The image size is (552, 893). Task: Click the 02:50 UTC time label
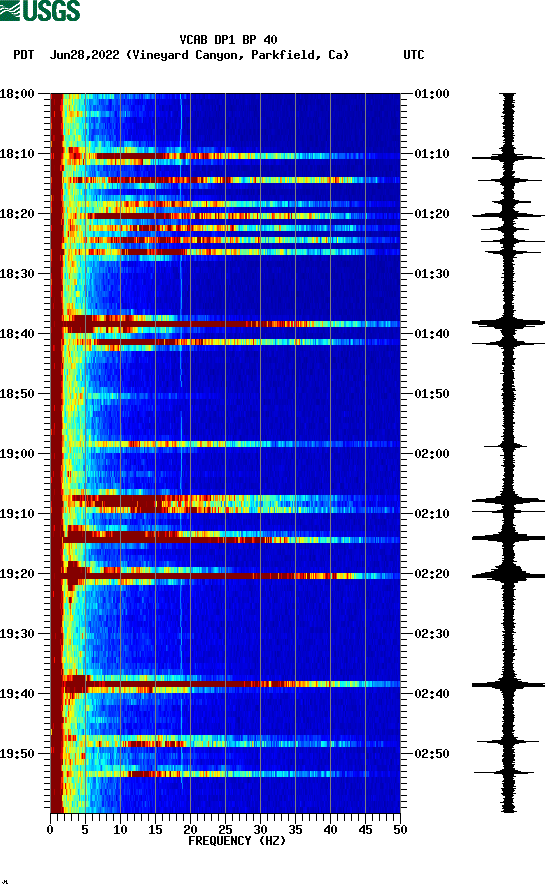432,753
